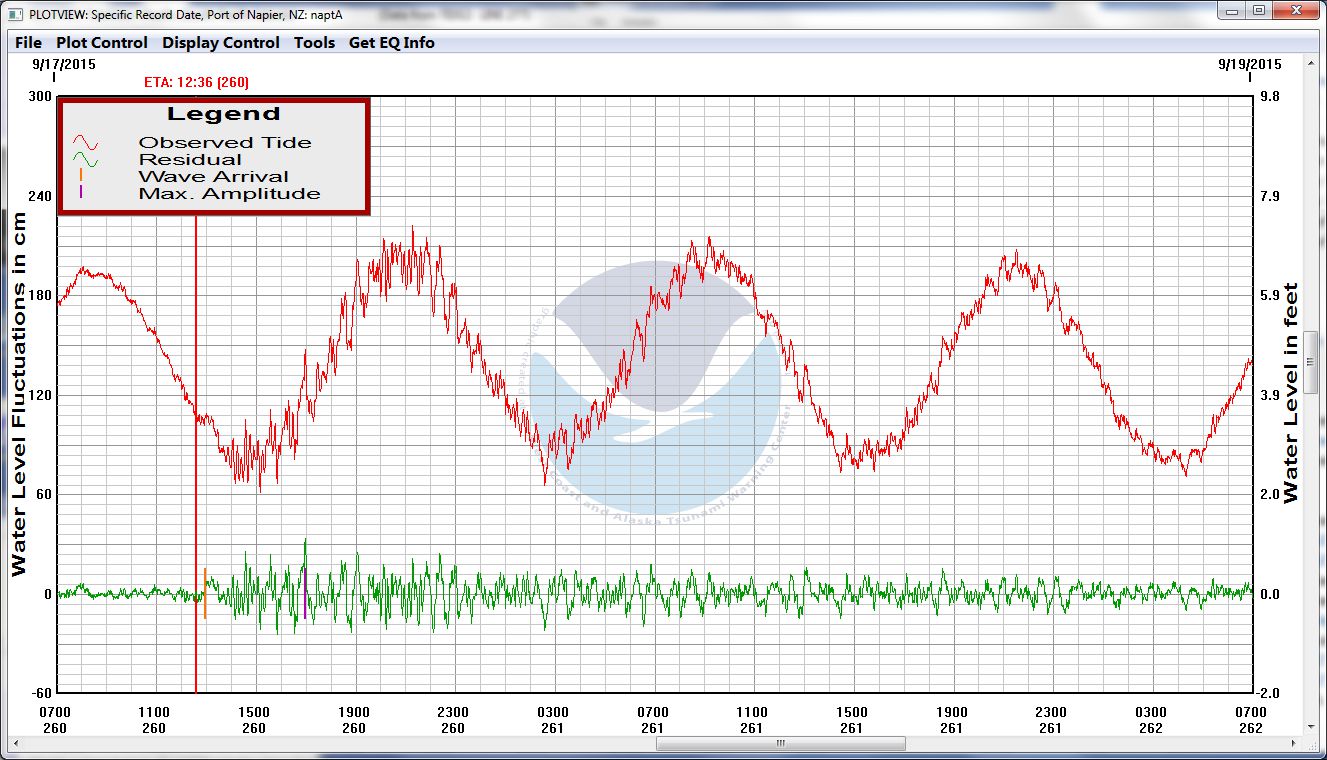Click the PLOTVIEW application icon in title bar
Screen dimensions: 1327x760
(14, 15)
